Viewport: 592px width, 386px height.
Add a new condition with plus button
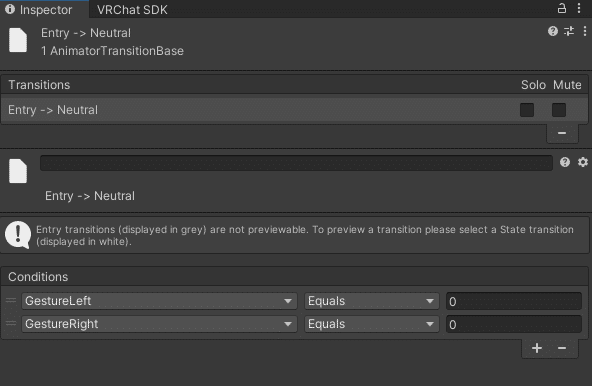click(x=536, y=348)
